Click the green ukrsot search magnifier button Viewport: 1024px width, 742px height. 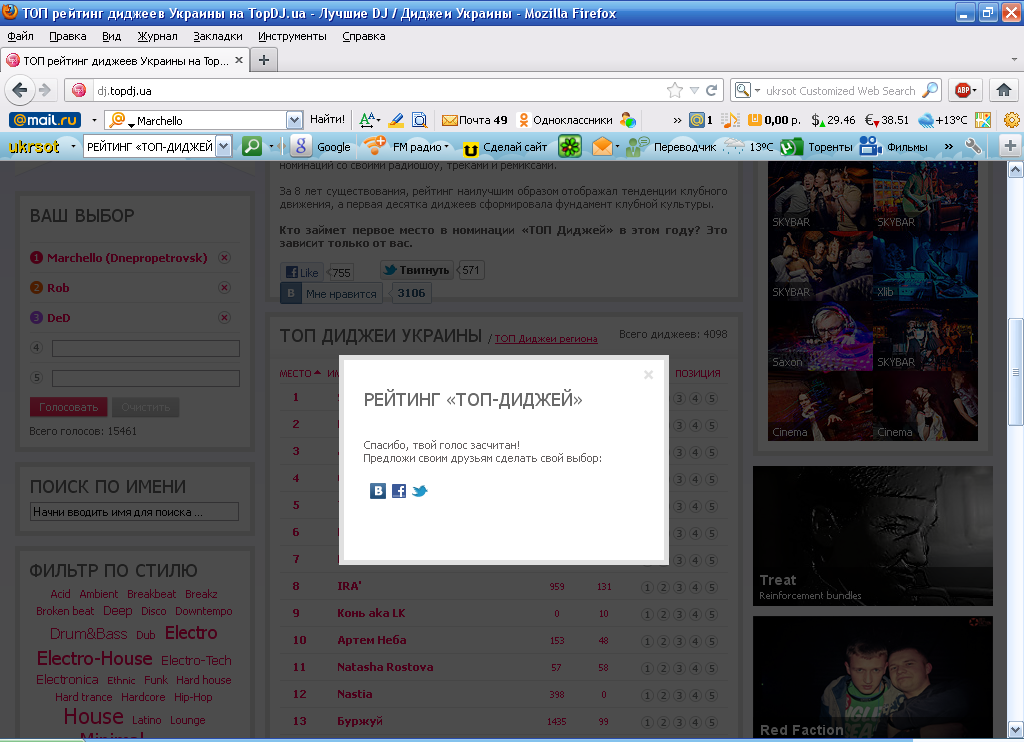(251, 146)
